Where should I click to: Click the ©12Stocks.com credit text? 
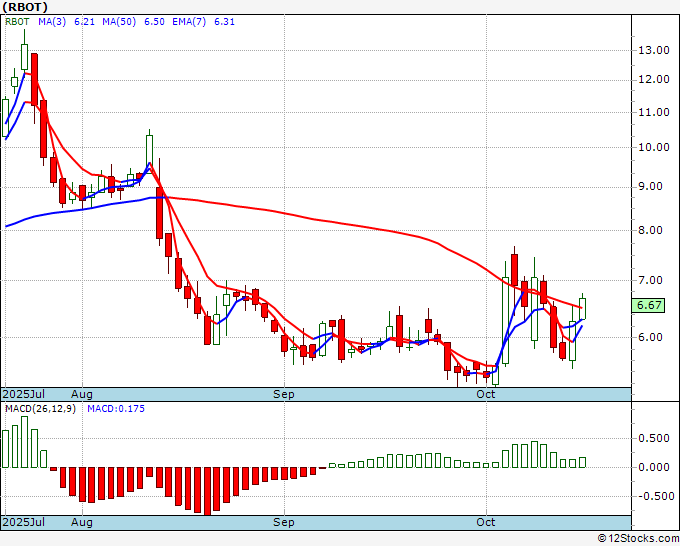(638, 538)
